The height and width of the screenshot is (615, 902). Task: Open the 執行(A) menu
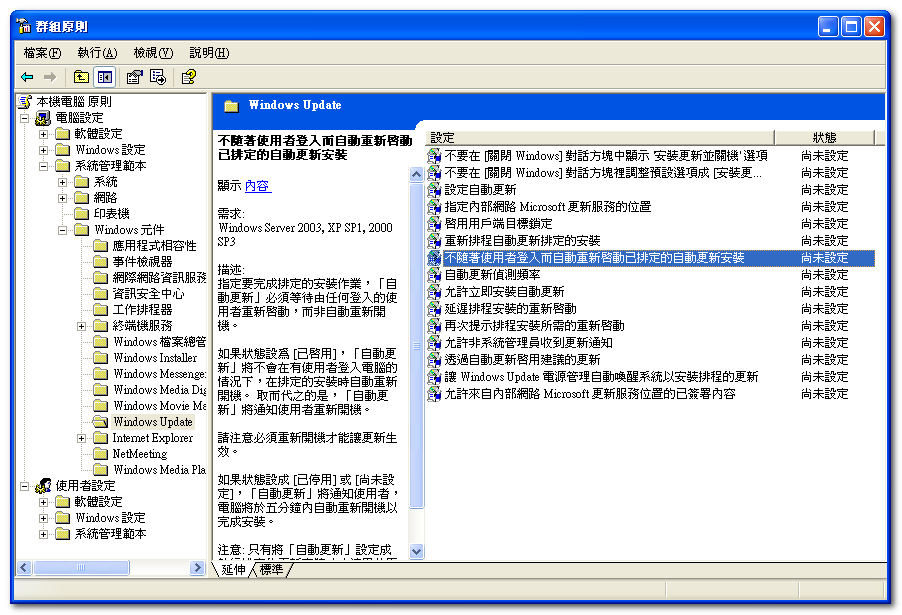(x=97, y=53)
